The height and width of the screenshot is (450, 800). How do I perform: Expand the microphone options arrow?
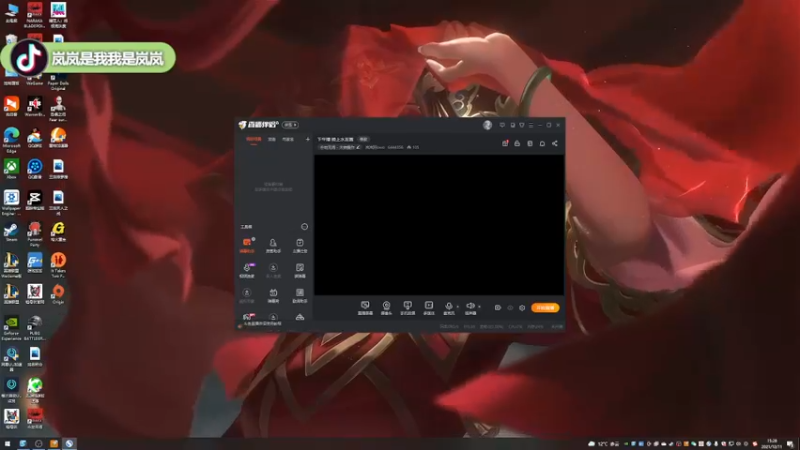pos(458,307)
